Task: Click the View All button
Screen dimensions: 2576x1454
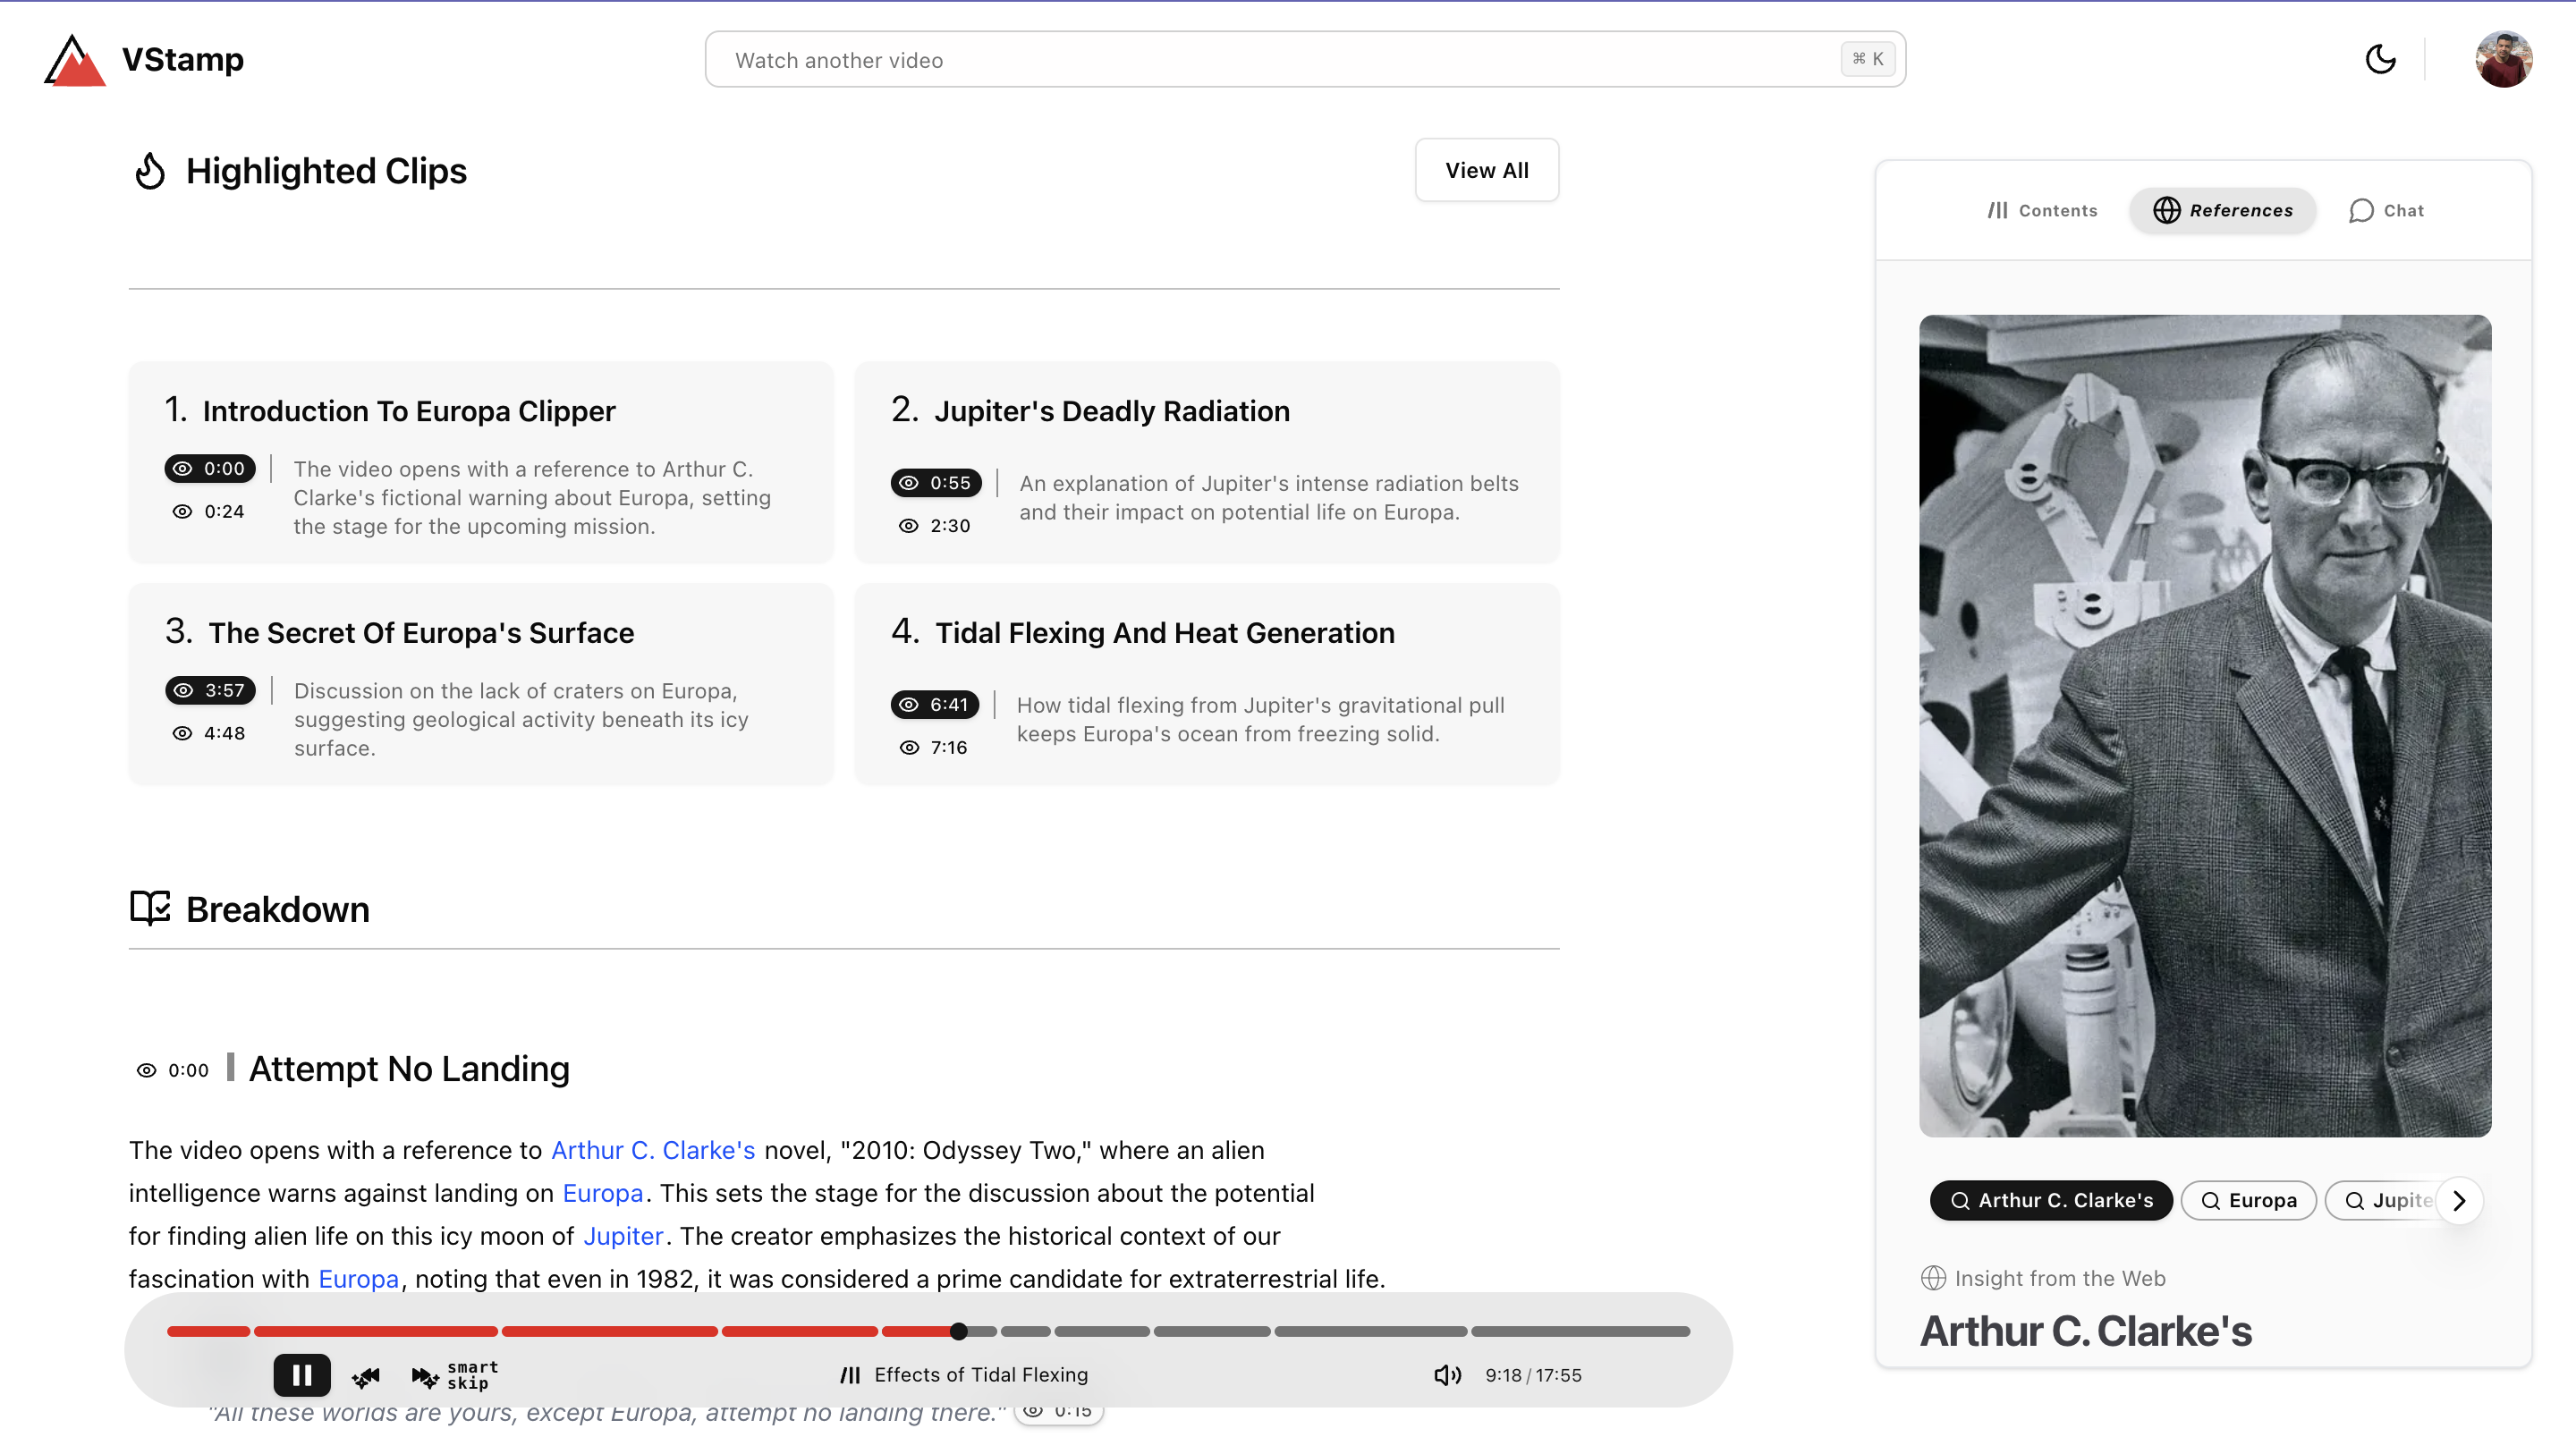Action: 1486,170
